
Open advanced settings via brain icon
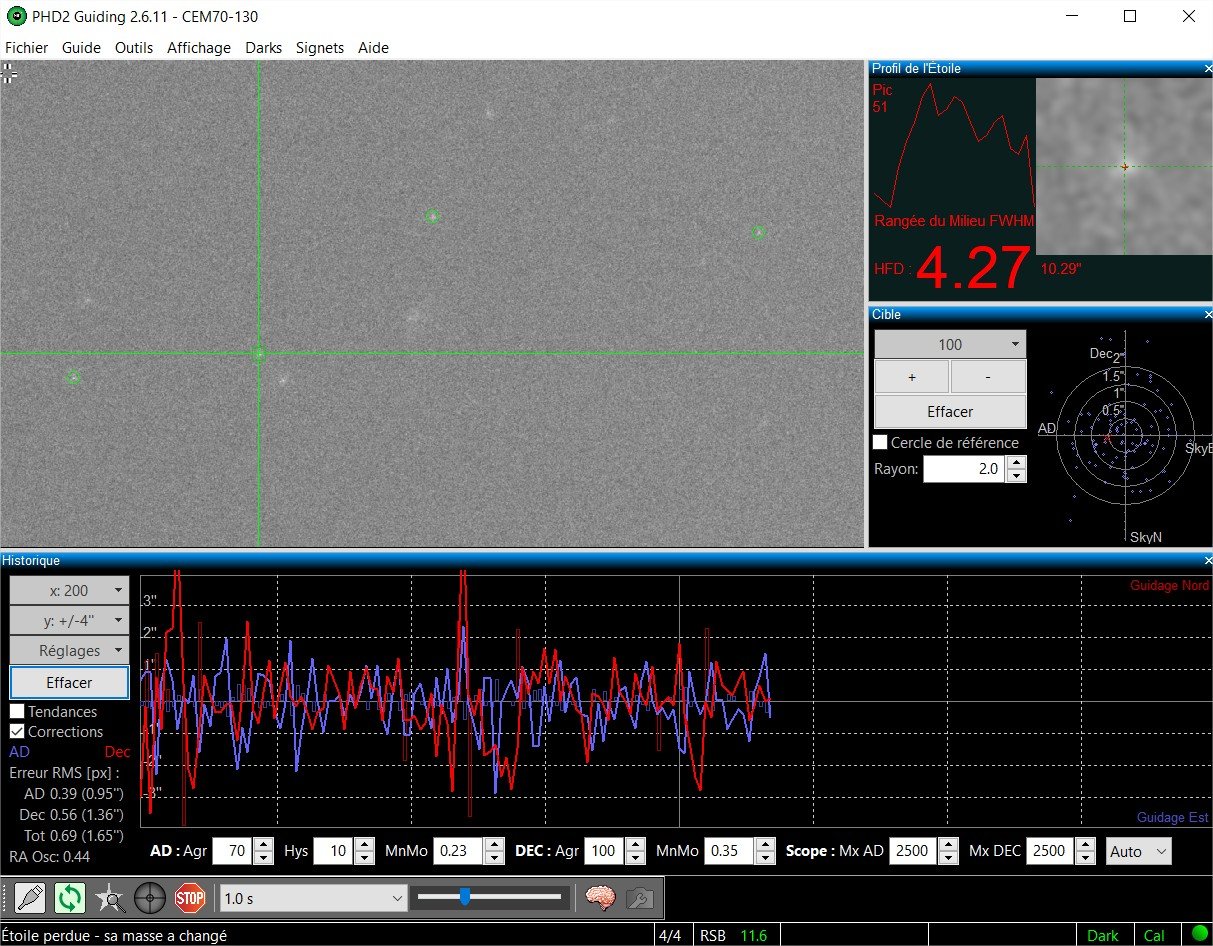(600, 898)
